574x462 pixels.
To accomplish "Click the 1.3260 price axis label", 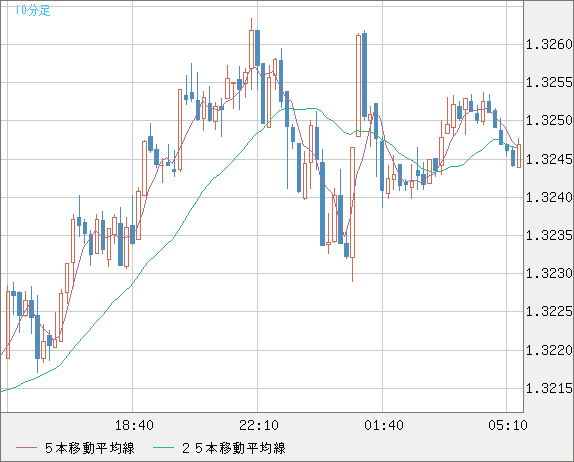I will pyautogui.click(x=549, y=45).
